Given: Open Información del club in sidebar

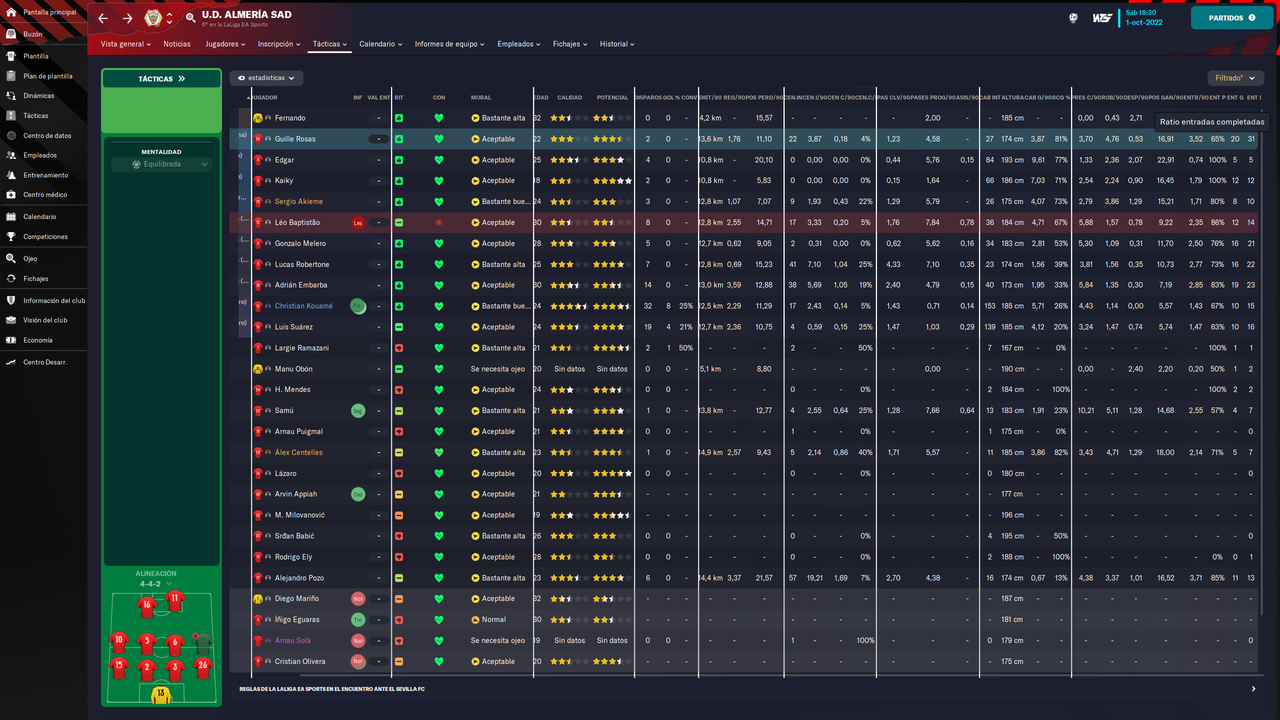Looking at the screenshot, I should pyautogui.click(x=54, y=301).
